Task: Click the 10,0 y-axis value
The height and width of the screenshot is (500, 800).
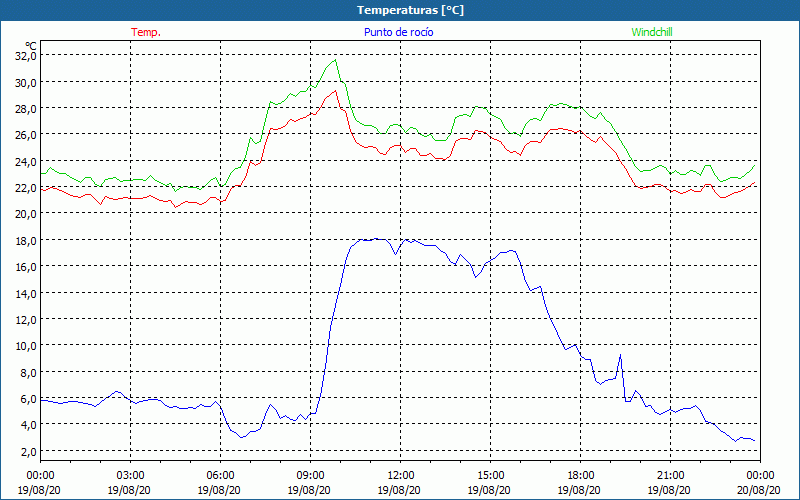Action: coord(26,346)
